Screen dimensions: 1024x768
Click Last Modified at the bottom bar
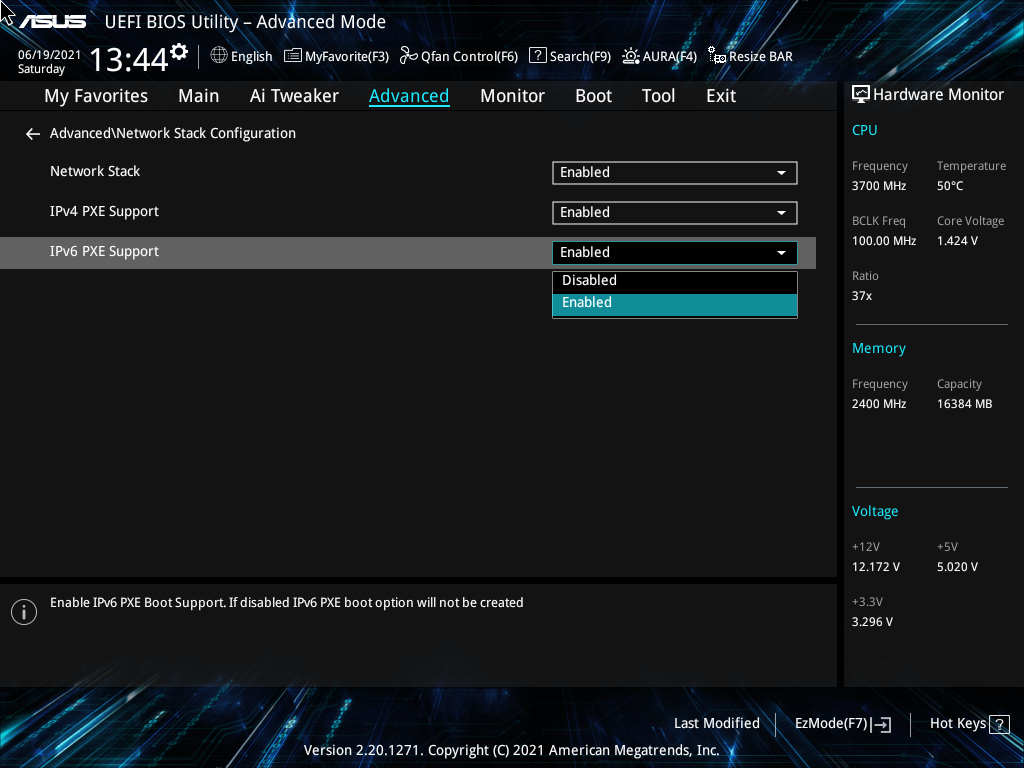pyautogui.click(x=717, y=723)
